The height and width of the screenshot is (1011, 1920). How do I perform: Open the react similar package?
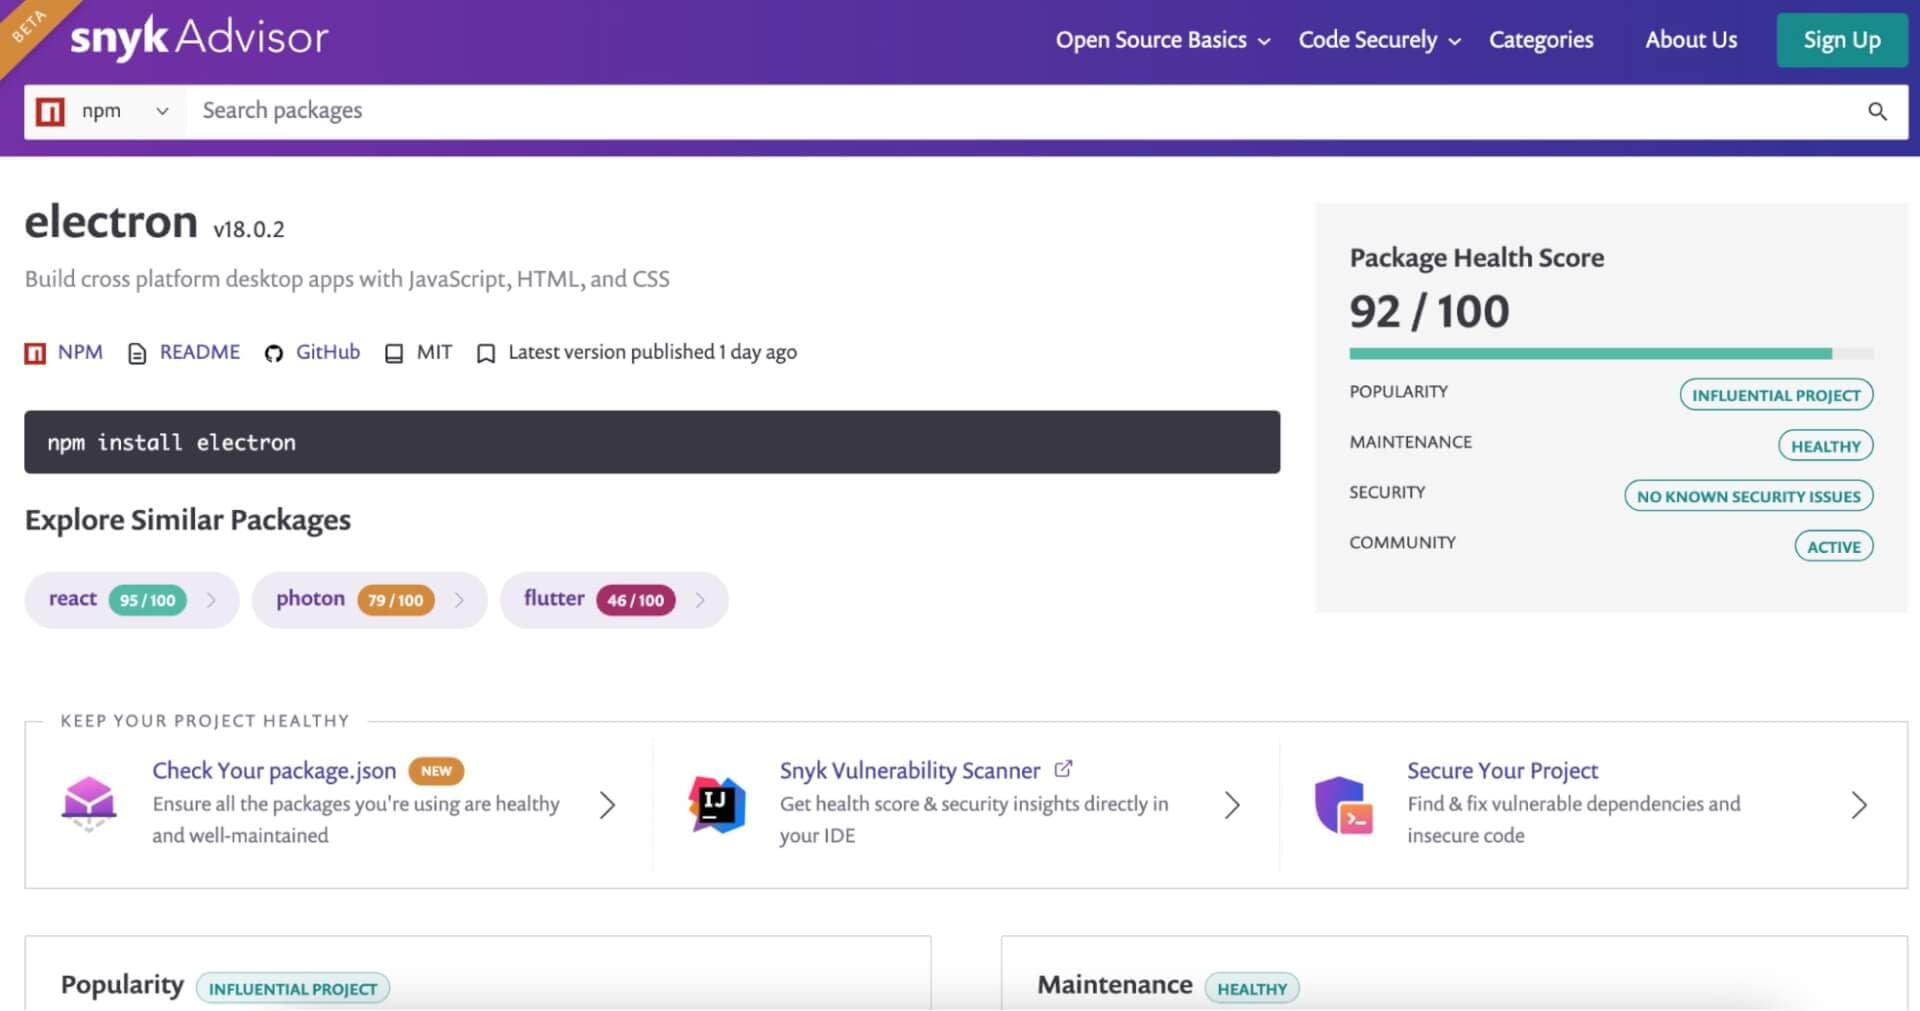coord(73,599)
